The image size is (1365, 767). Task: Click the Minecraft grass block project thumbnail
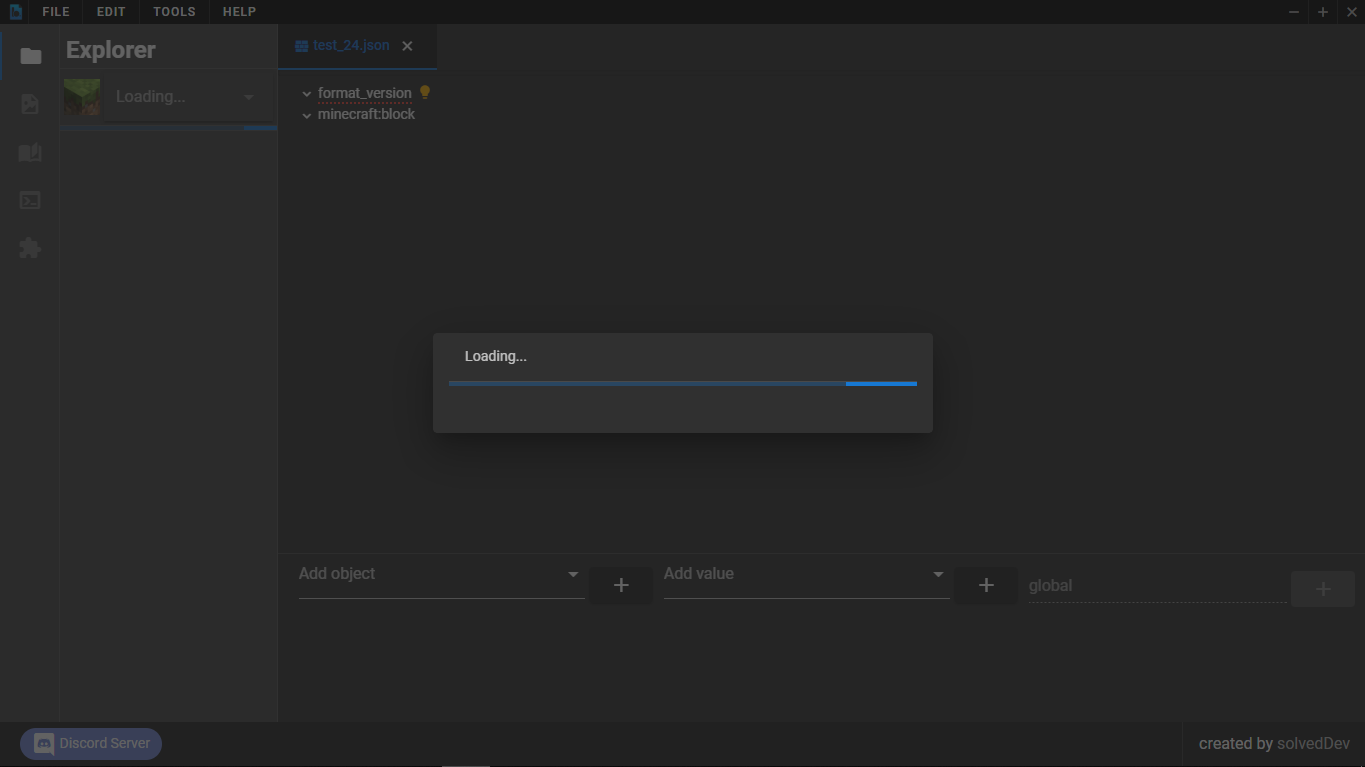(82, 98)
